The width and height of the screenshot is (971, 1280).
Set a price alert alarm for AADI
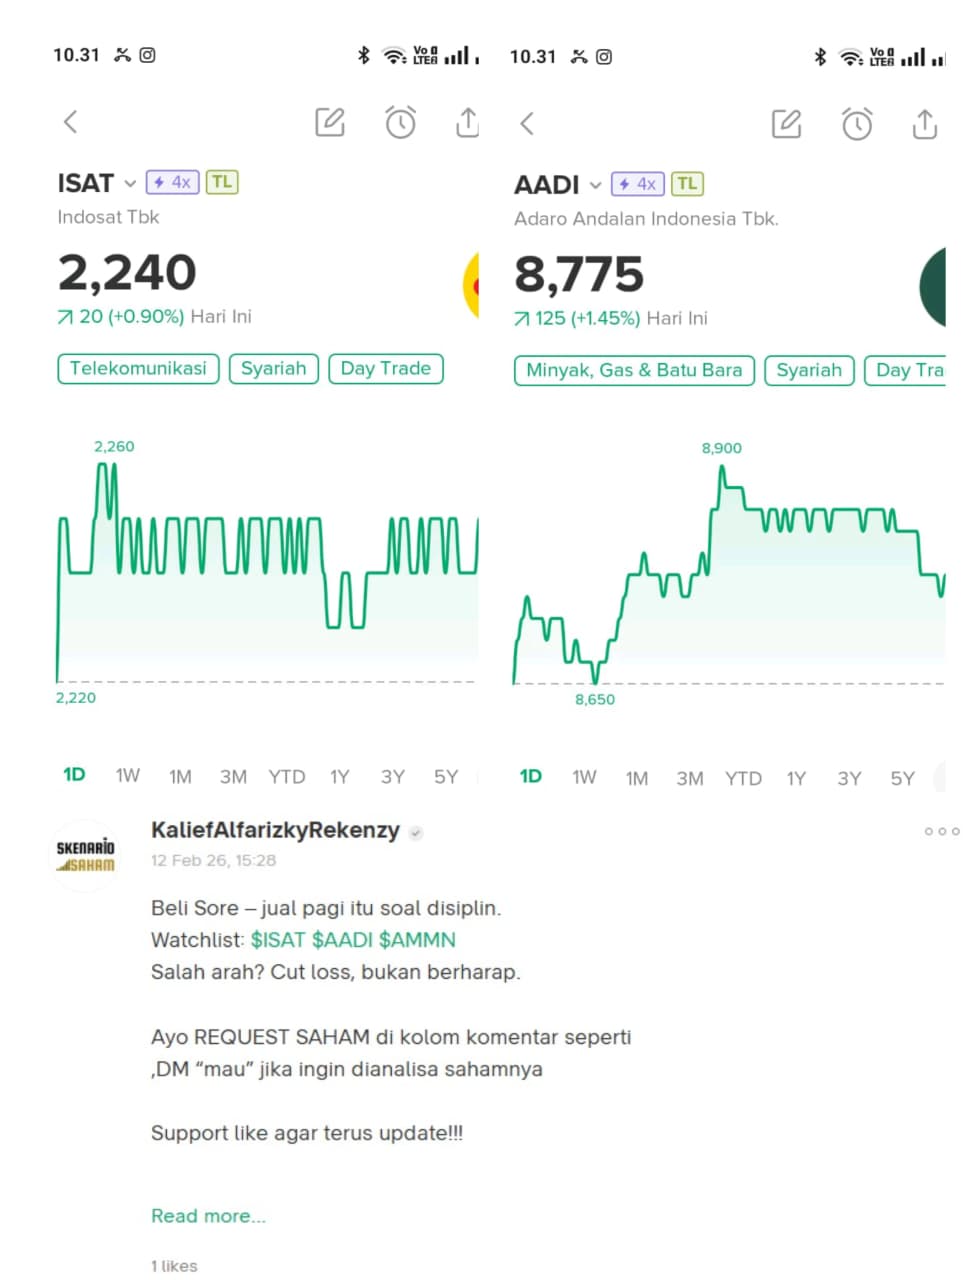click(857, 124)
